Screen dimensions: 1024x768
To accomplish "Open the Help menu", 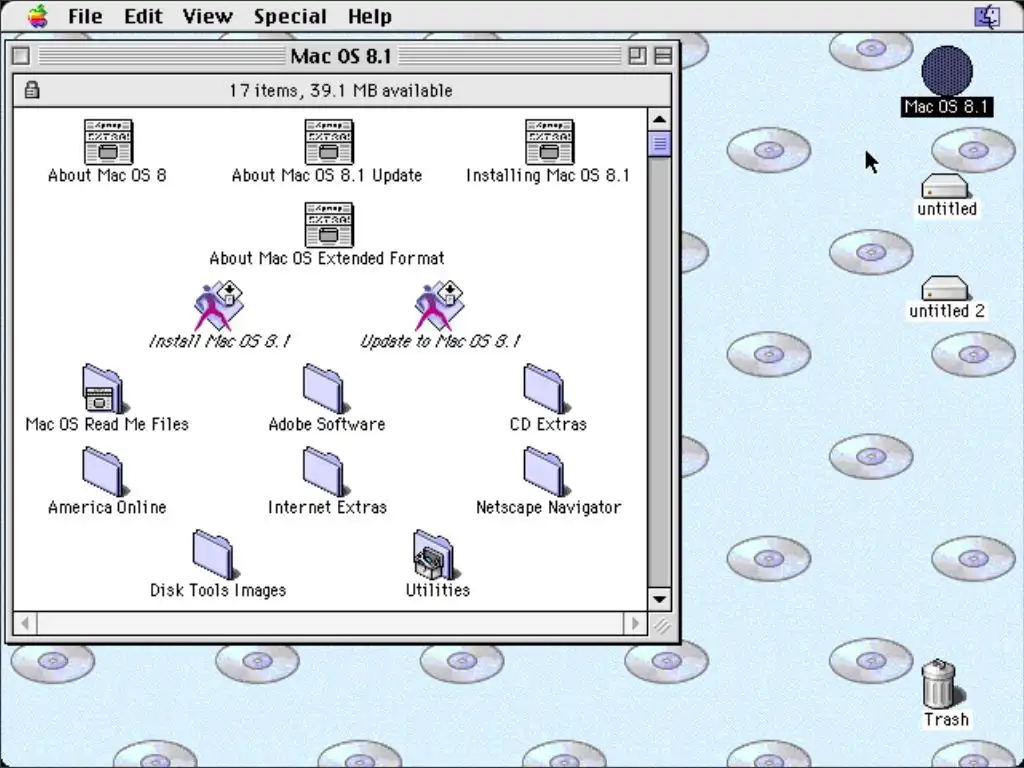I will tap(370, 16).
